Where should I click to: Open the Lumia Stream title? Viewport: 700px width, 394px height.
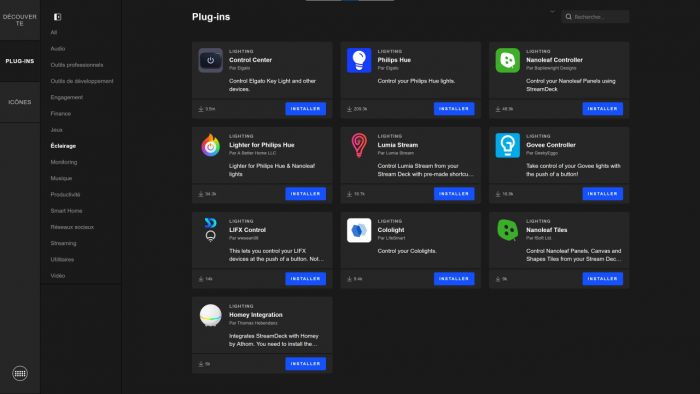tap(398, 145)
